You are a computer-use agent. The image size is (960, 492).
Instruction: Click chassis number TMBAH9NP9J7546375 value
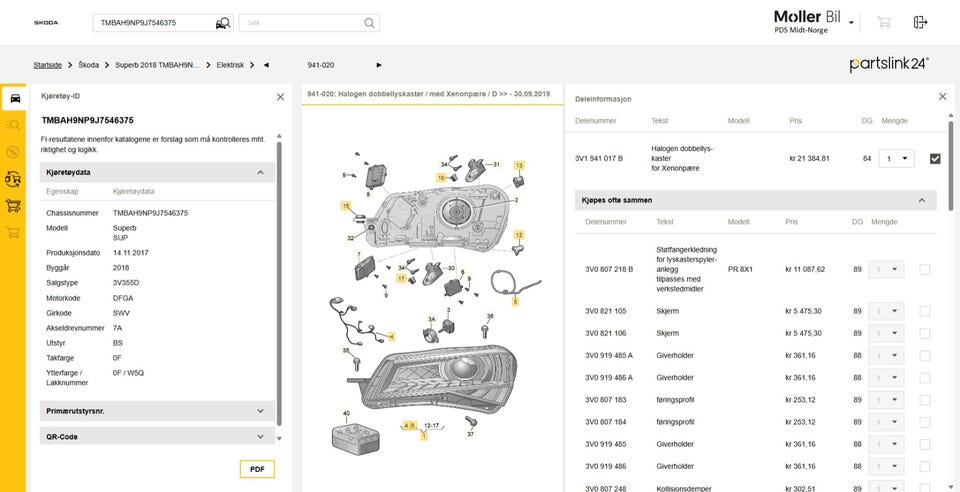151,213
